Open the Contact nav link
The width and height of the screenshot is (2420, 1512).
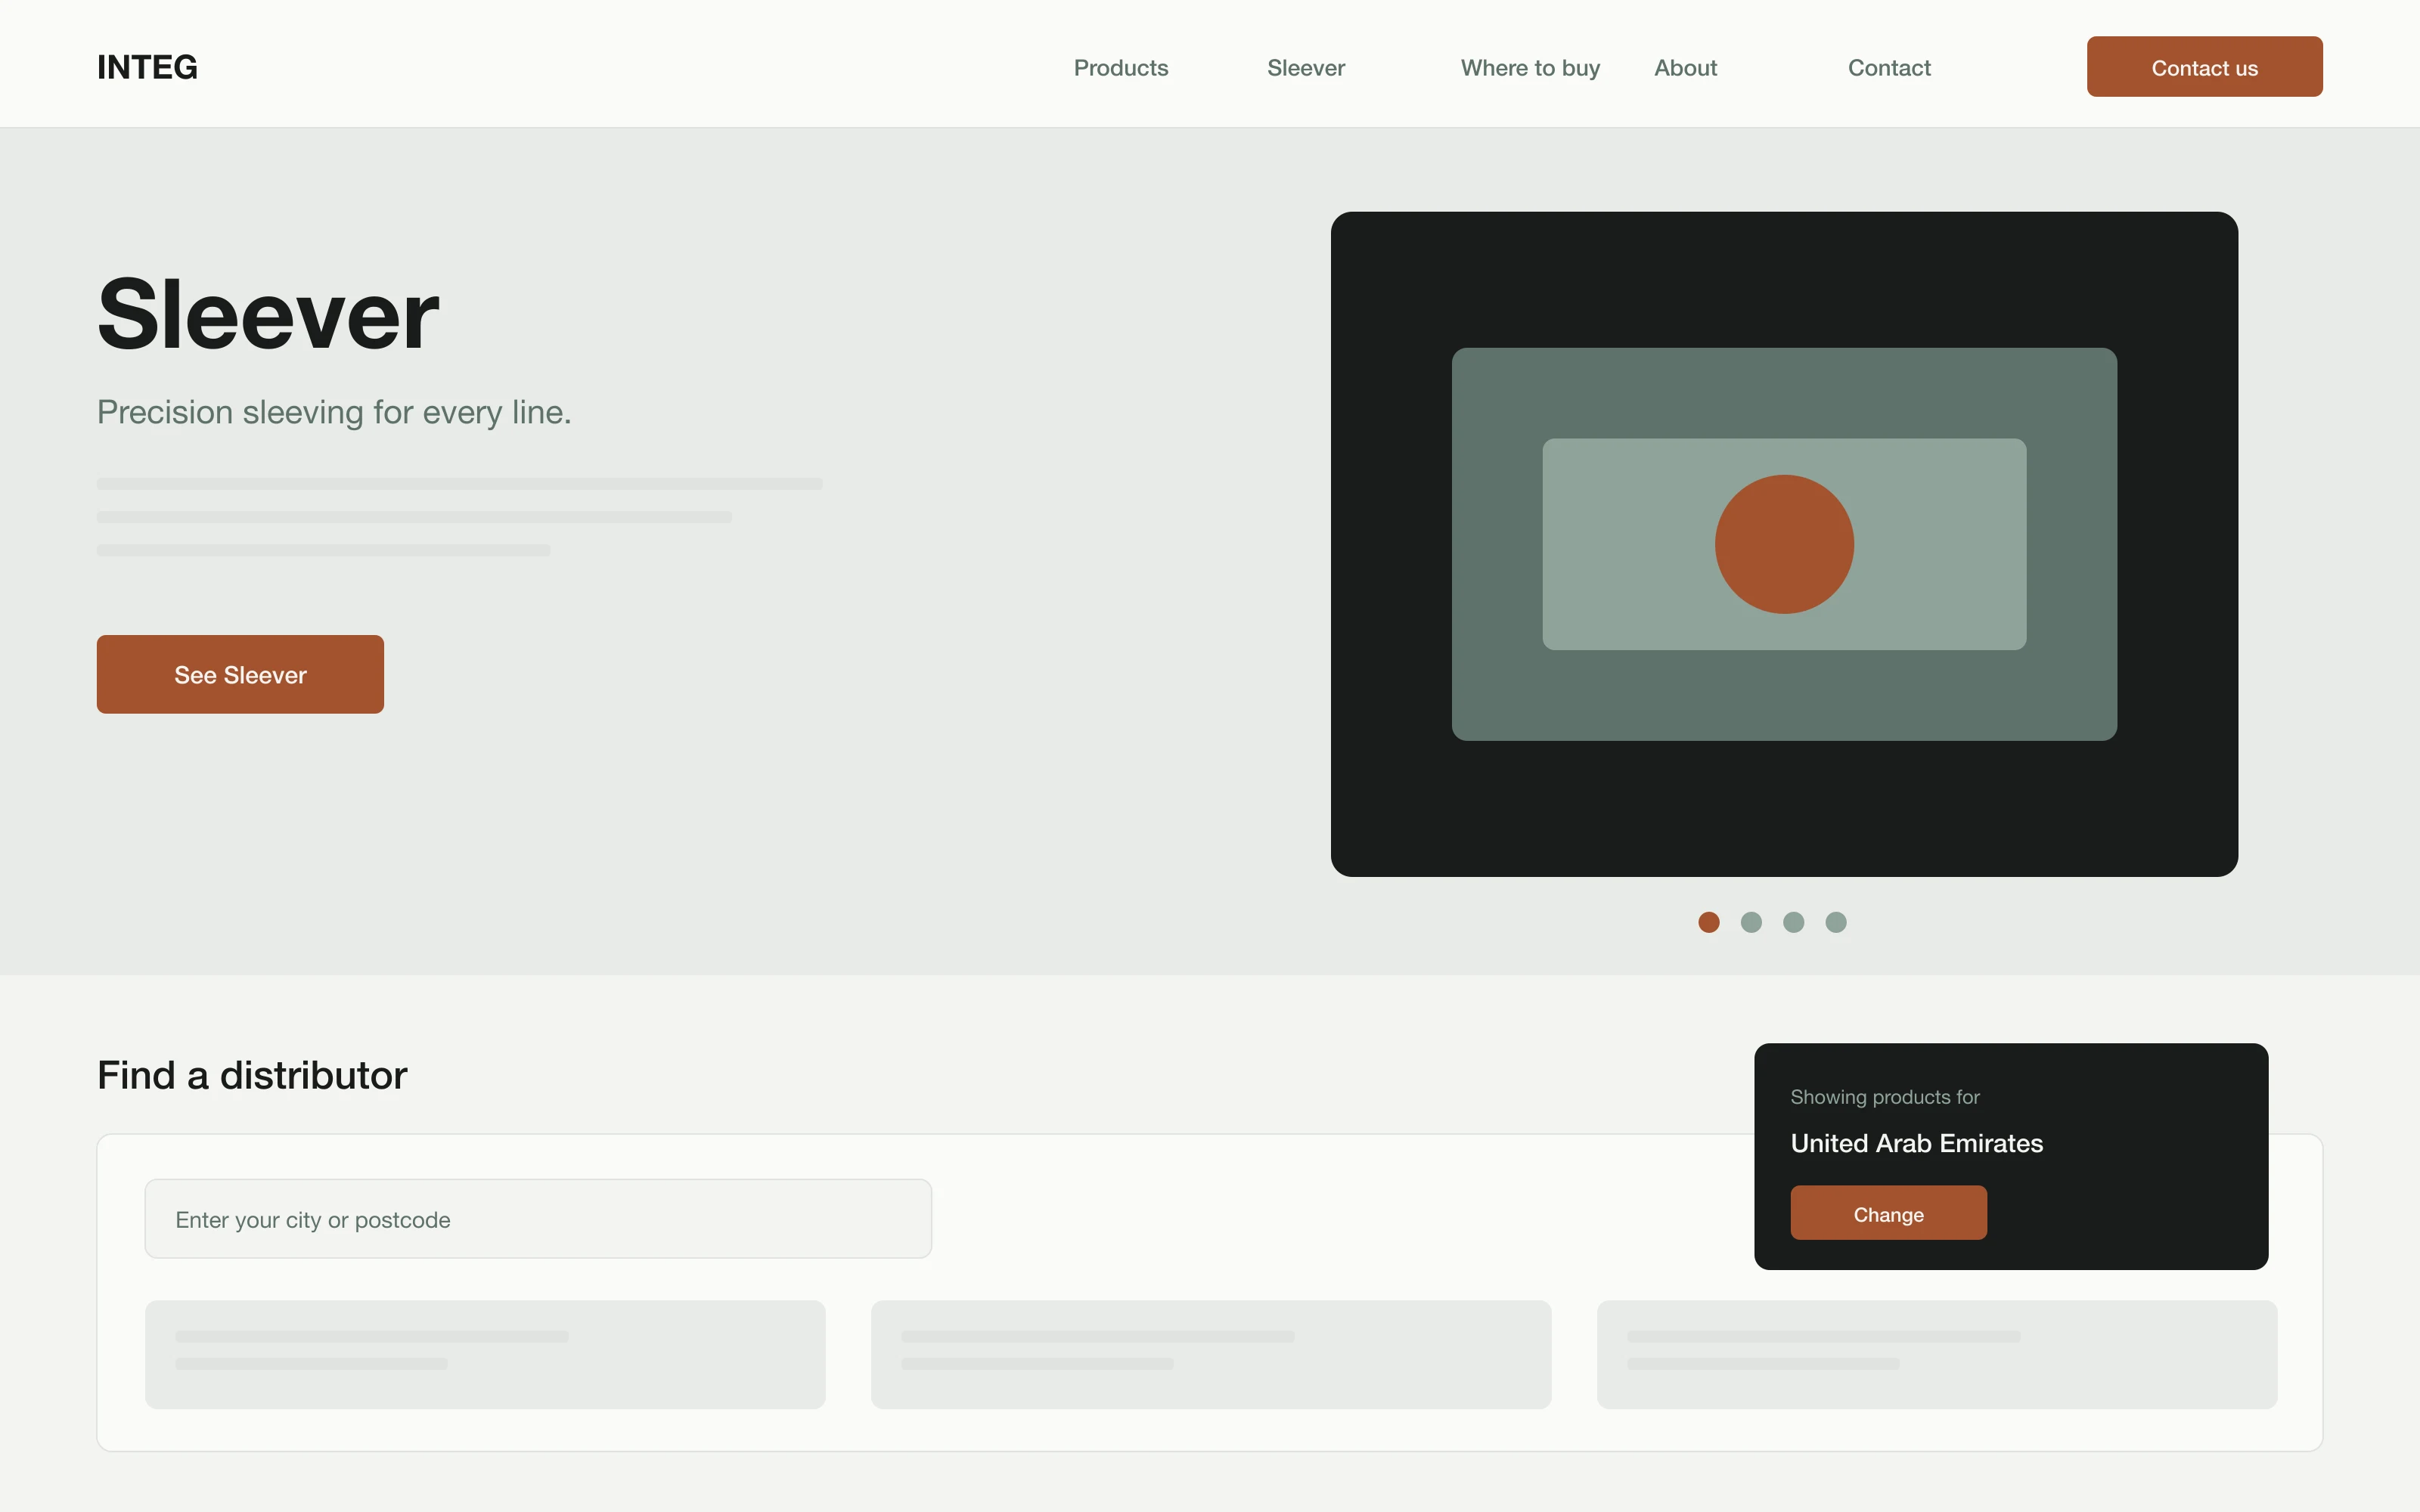[1889, 68]
